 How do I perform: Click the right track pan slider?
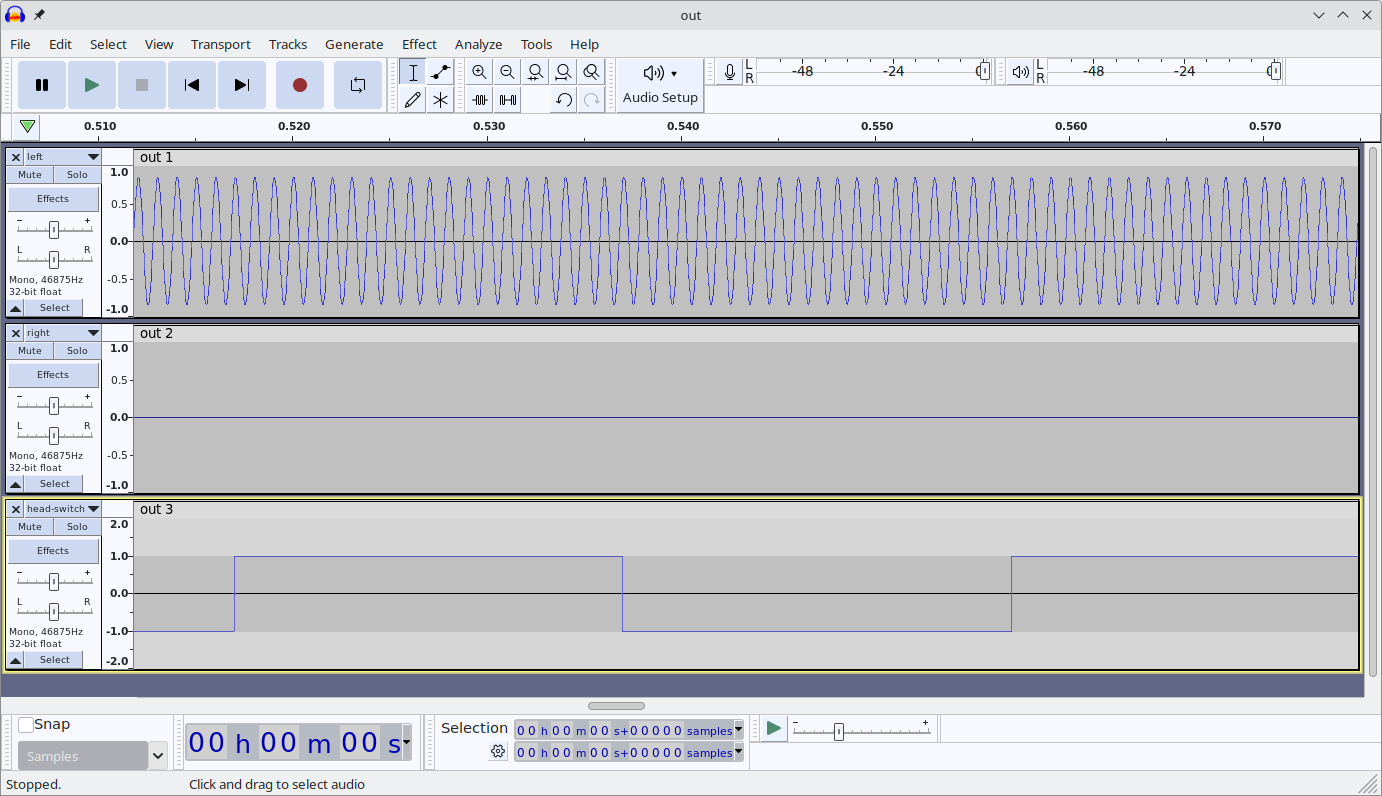coord(54,435)
